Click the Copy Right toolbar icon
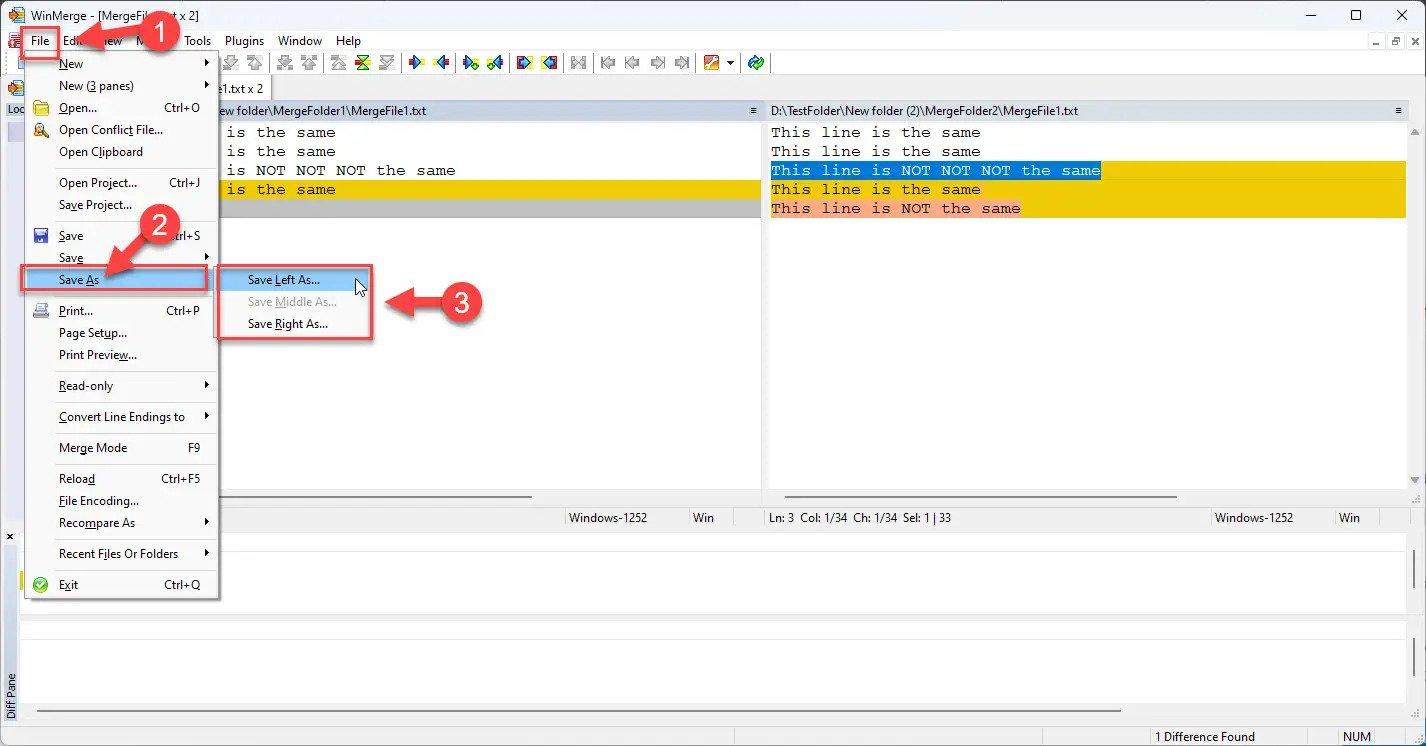 417,63
